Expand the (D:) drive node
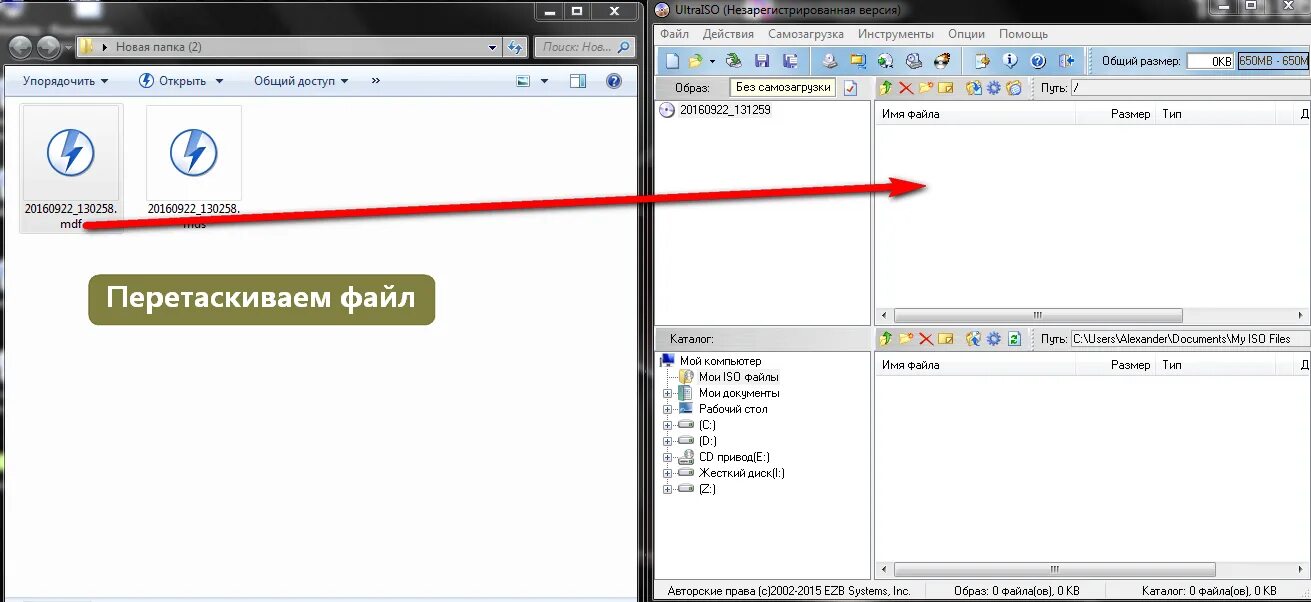1311x602 pixels. [668, 441]
